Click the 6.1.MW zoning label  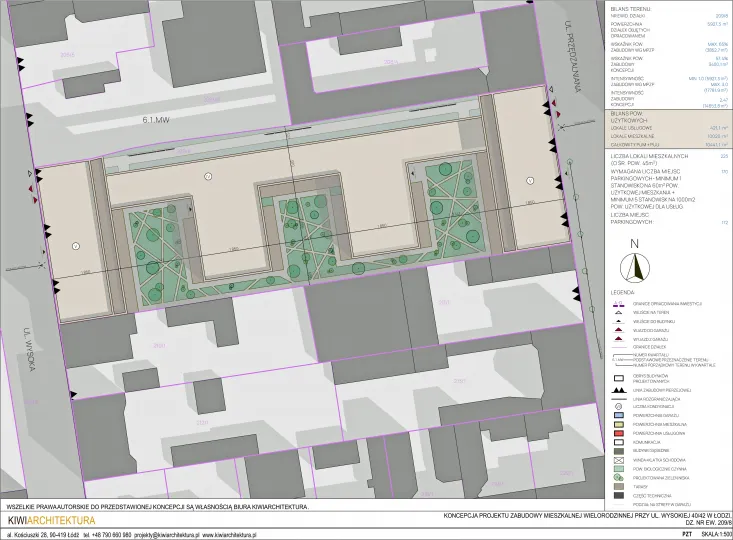click(x=159, y=120)
